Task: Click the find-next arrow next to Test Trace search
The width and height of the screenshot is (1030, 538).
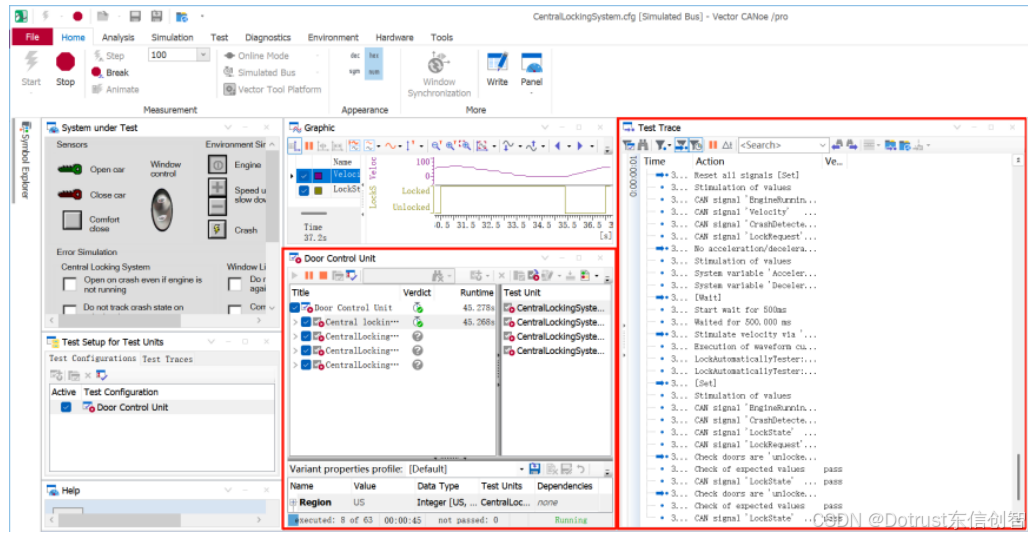Action: (852, 145)
